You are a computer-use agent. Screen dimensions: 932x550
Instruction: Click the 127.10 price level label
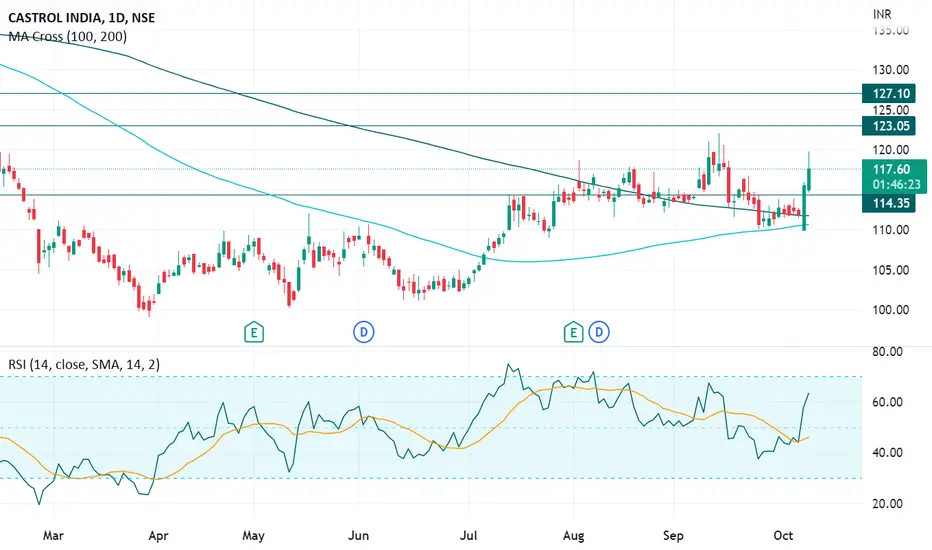889,93
